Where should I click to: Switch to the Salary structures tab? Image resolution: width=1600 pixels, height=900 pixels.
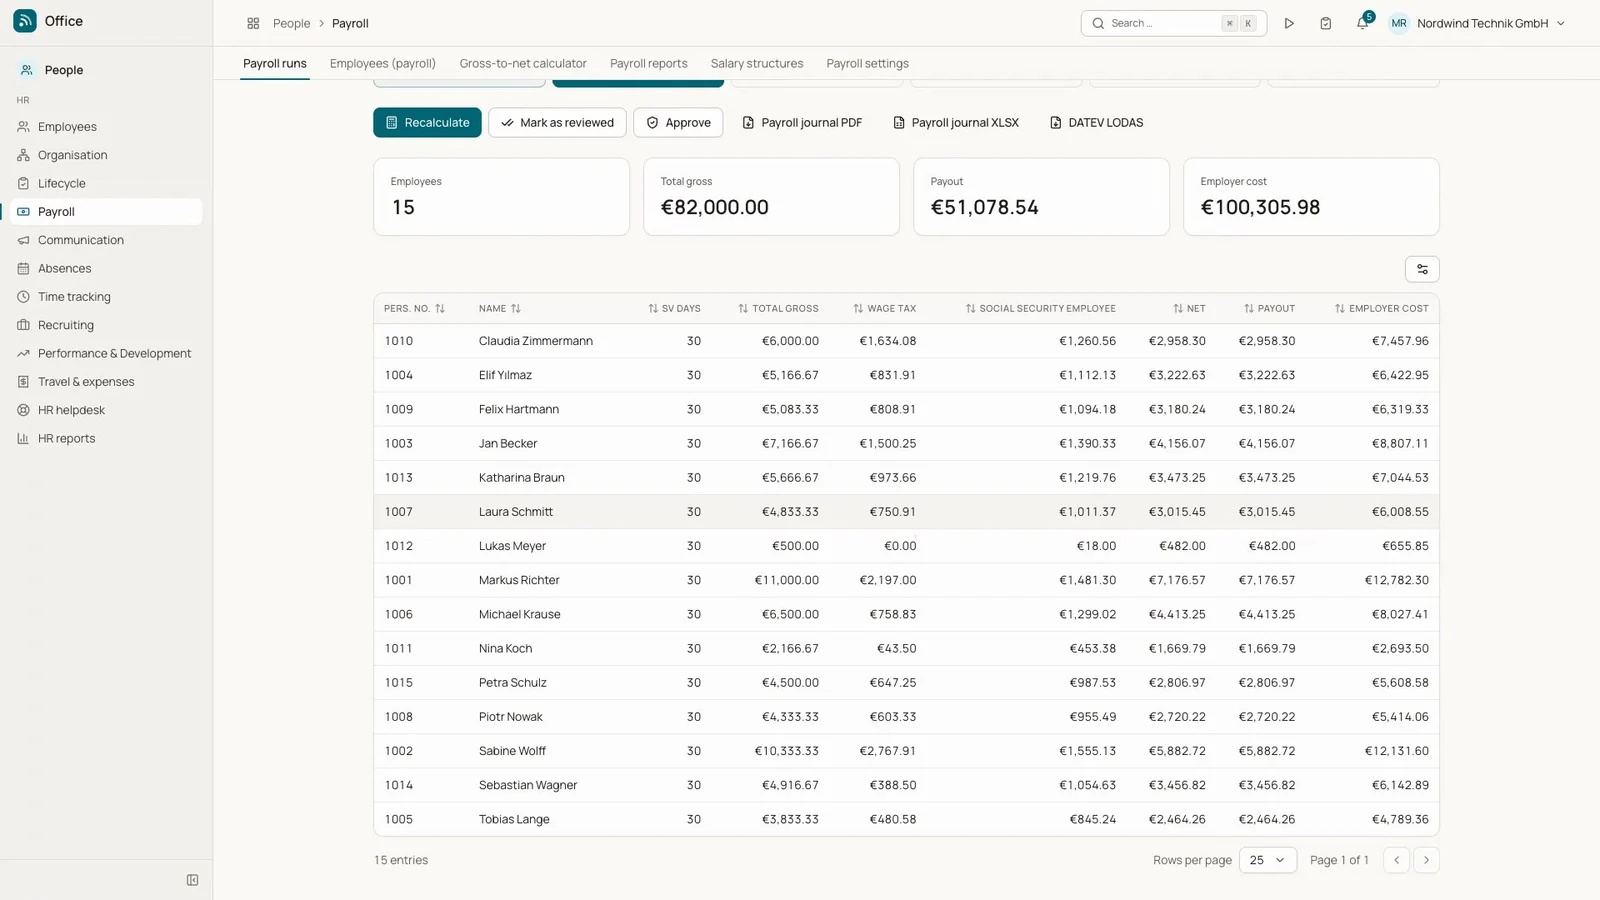click(757, 63)
